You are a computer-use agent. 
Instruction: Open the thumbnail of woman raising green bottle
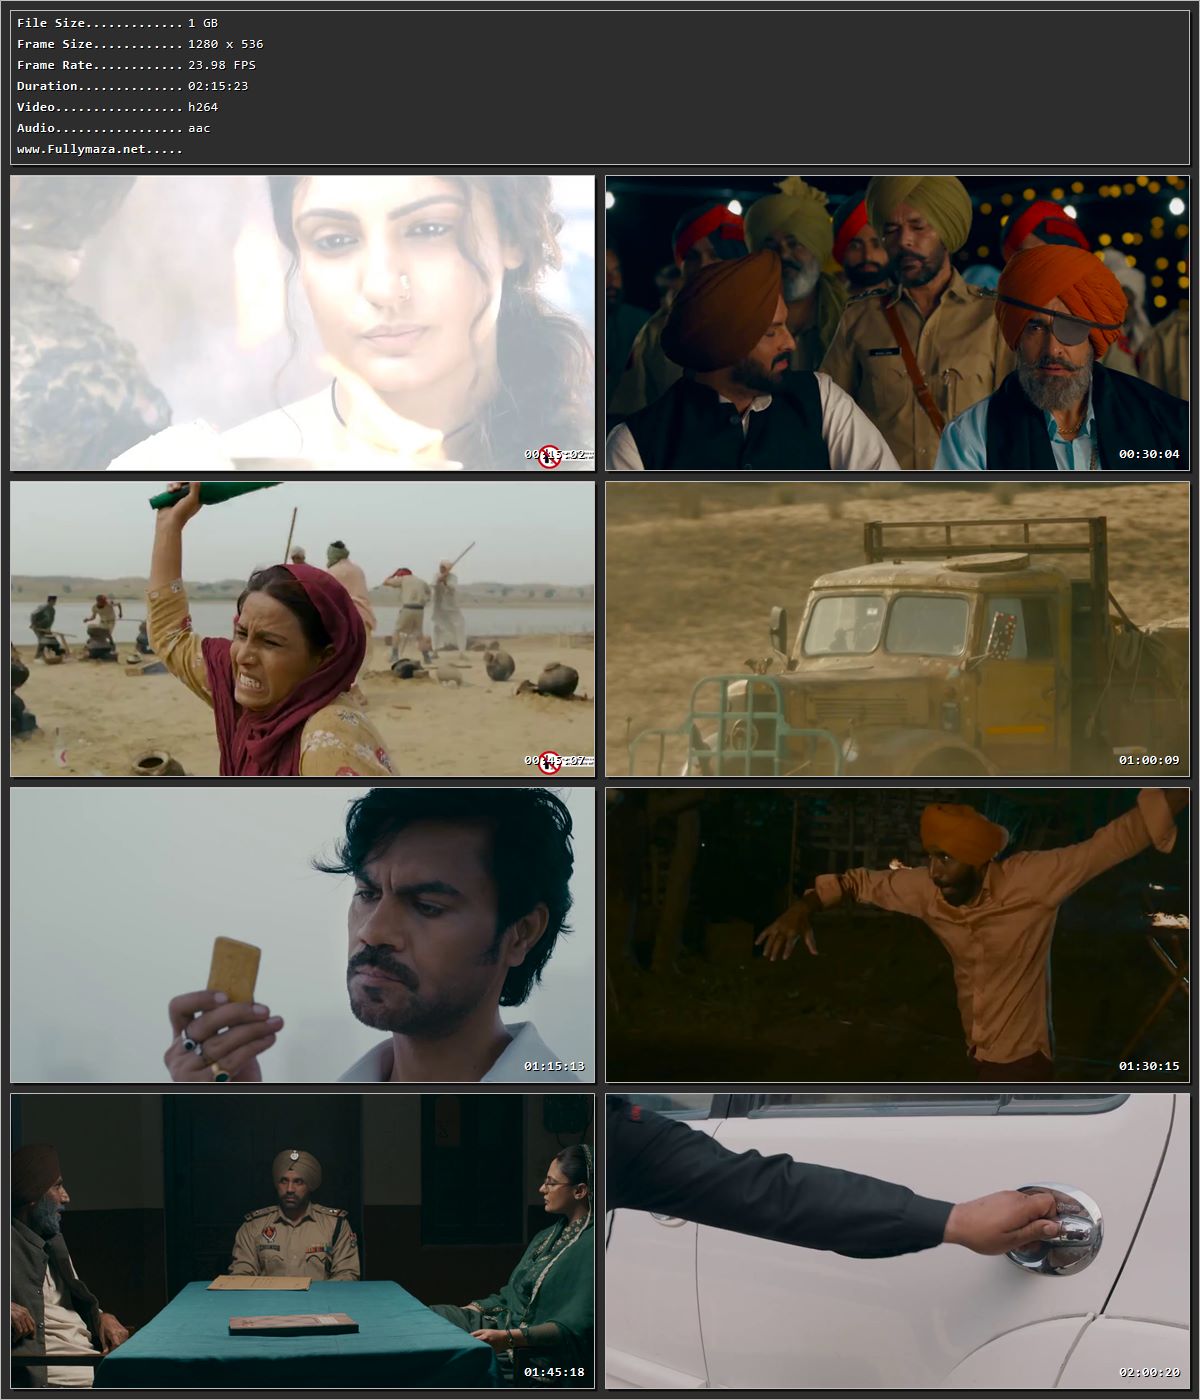(302, 629)
